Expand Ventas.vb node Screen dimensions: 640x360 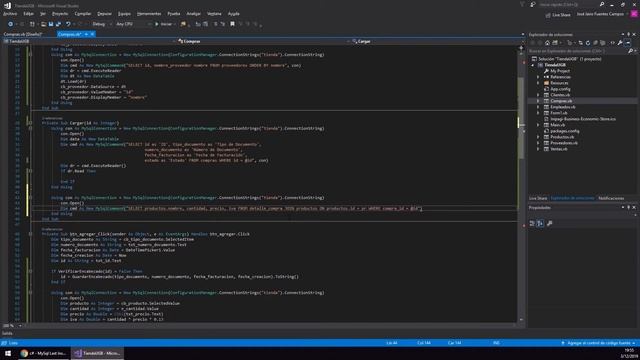538,149
